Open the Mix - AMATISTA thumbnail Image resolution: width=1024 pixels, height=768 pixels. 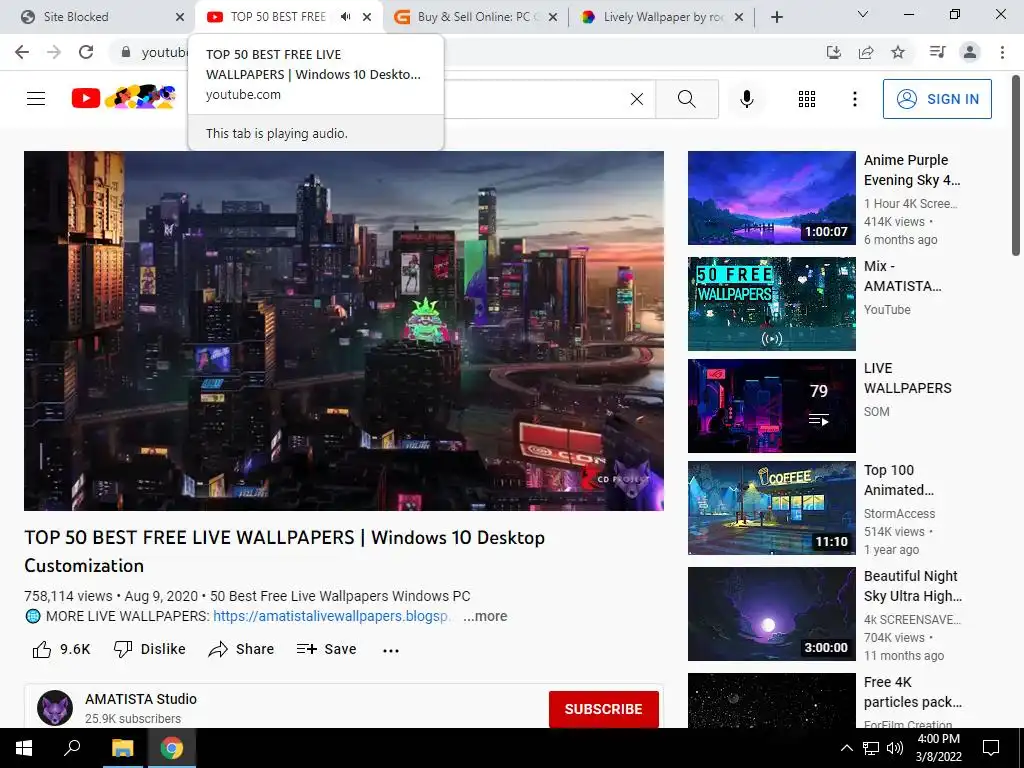coord(771,304)
